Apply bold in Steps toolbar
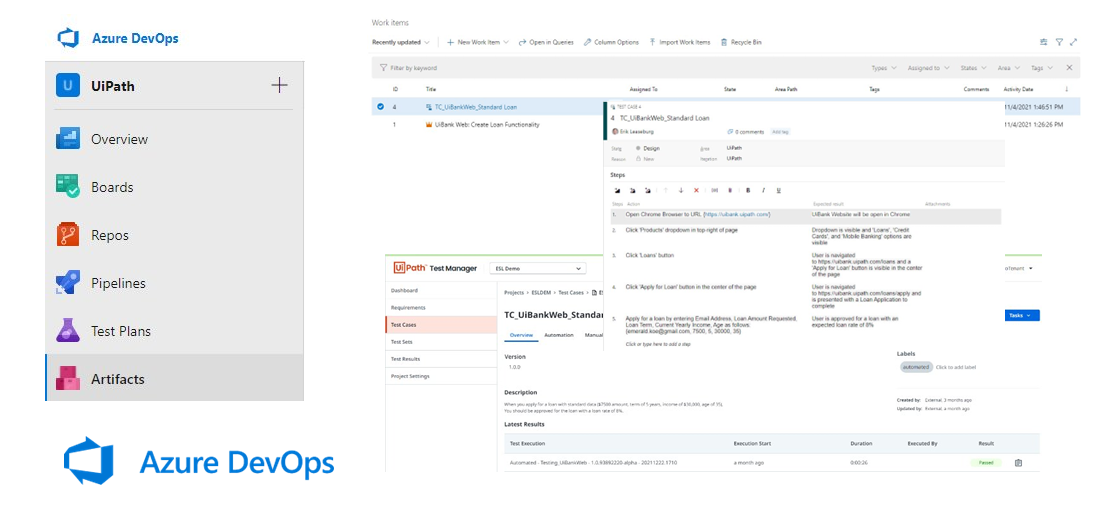Viewport: 1099px width, 529px height. 748,190
